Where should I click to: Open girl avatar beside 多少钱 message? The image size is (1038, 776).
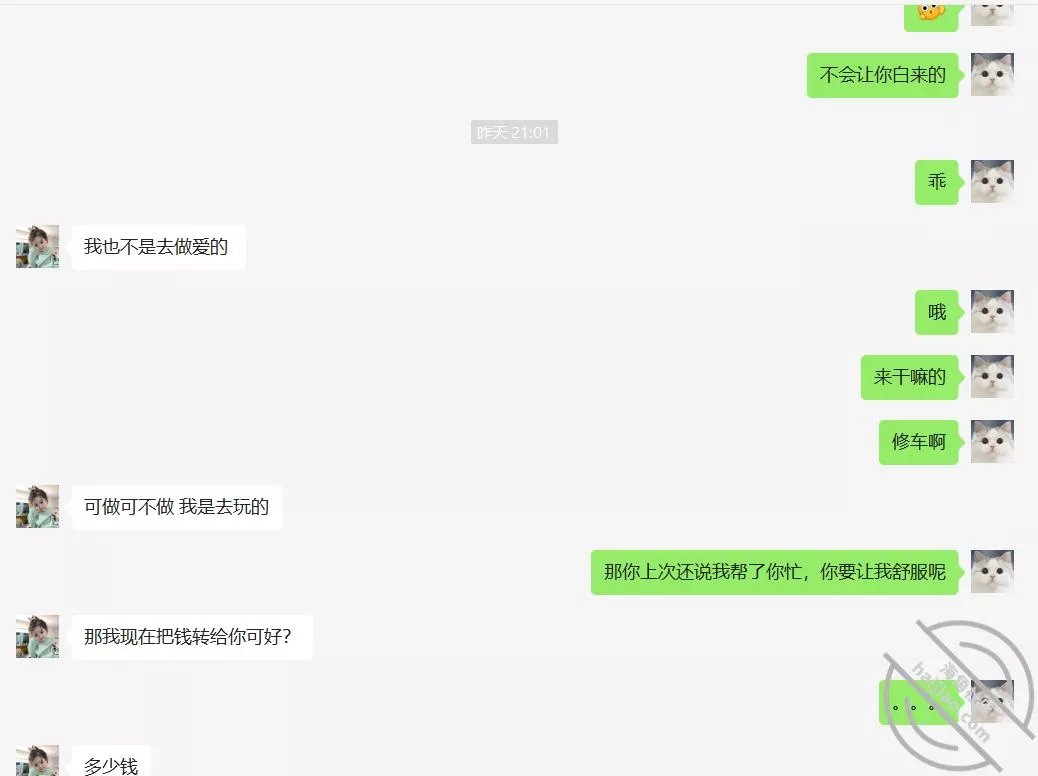[x=37, y=761]
